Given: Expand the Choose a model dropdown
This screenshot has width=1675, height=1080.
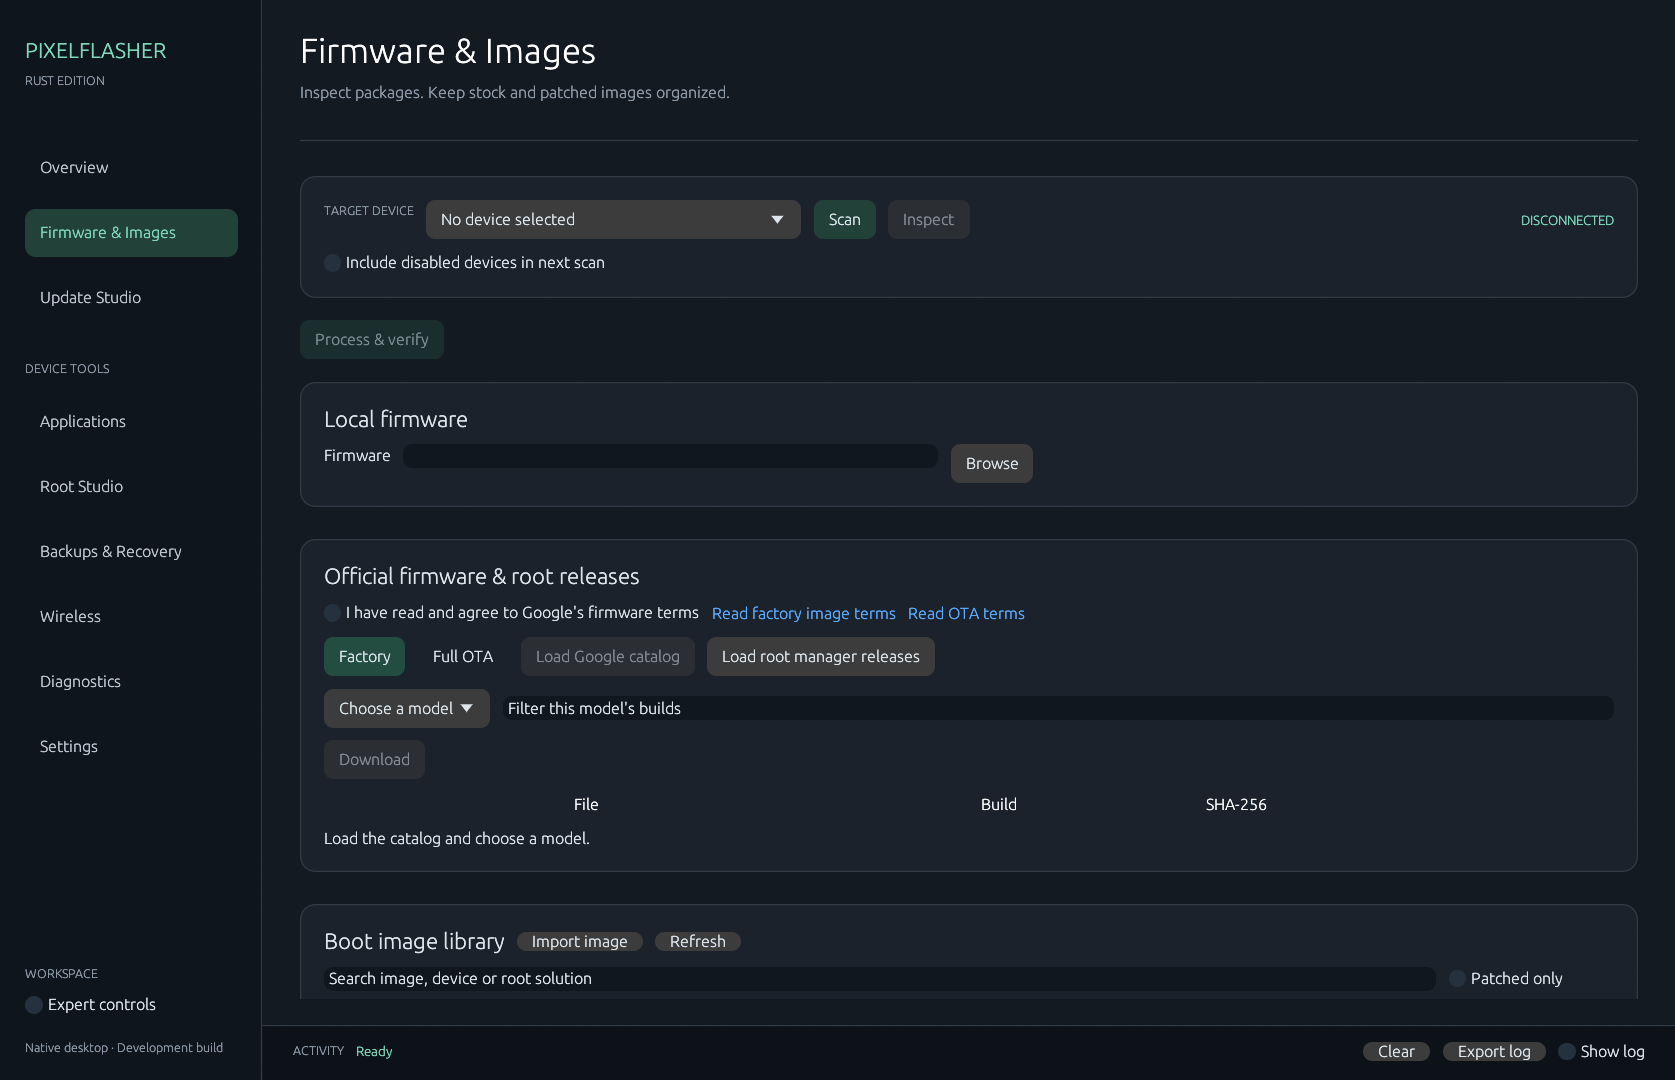Looking at the screenshot, I should [x=407, y=709].
